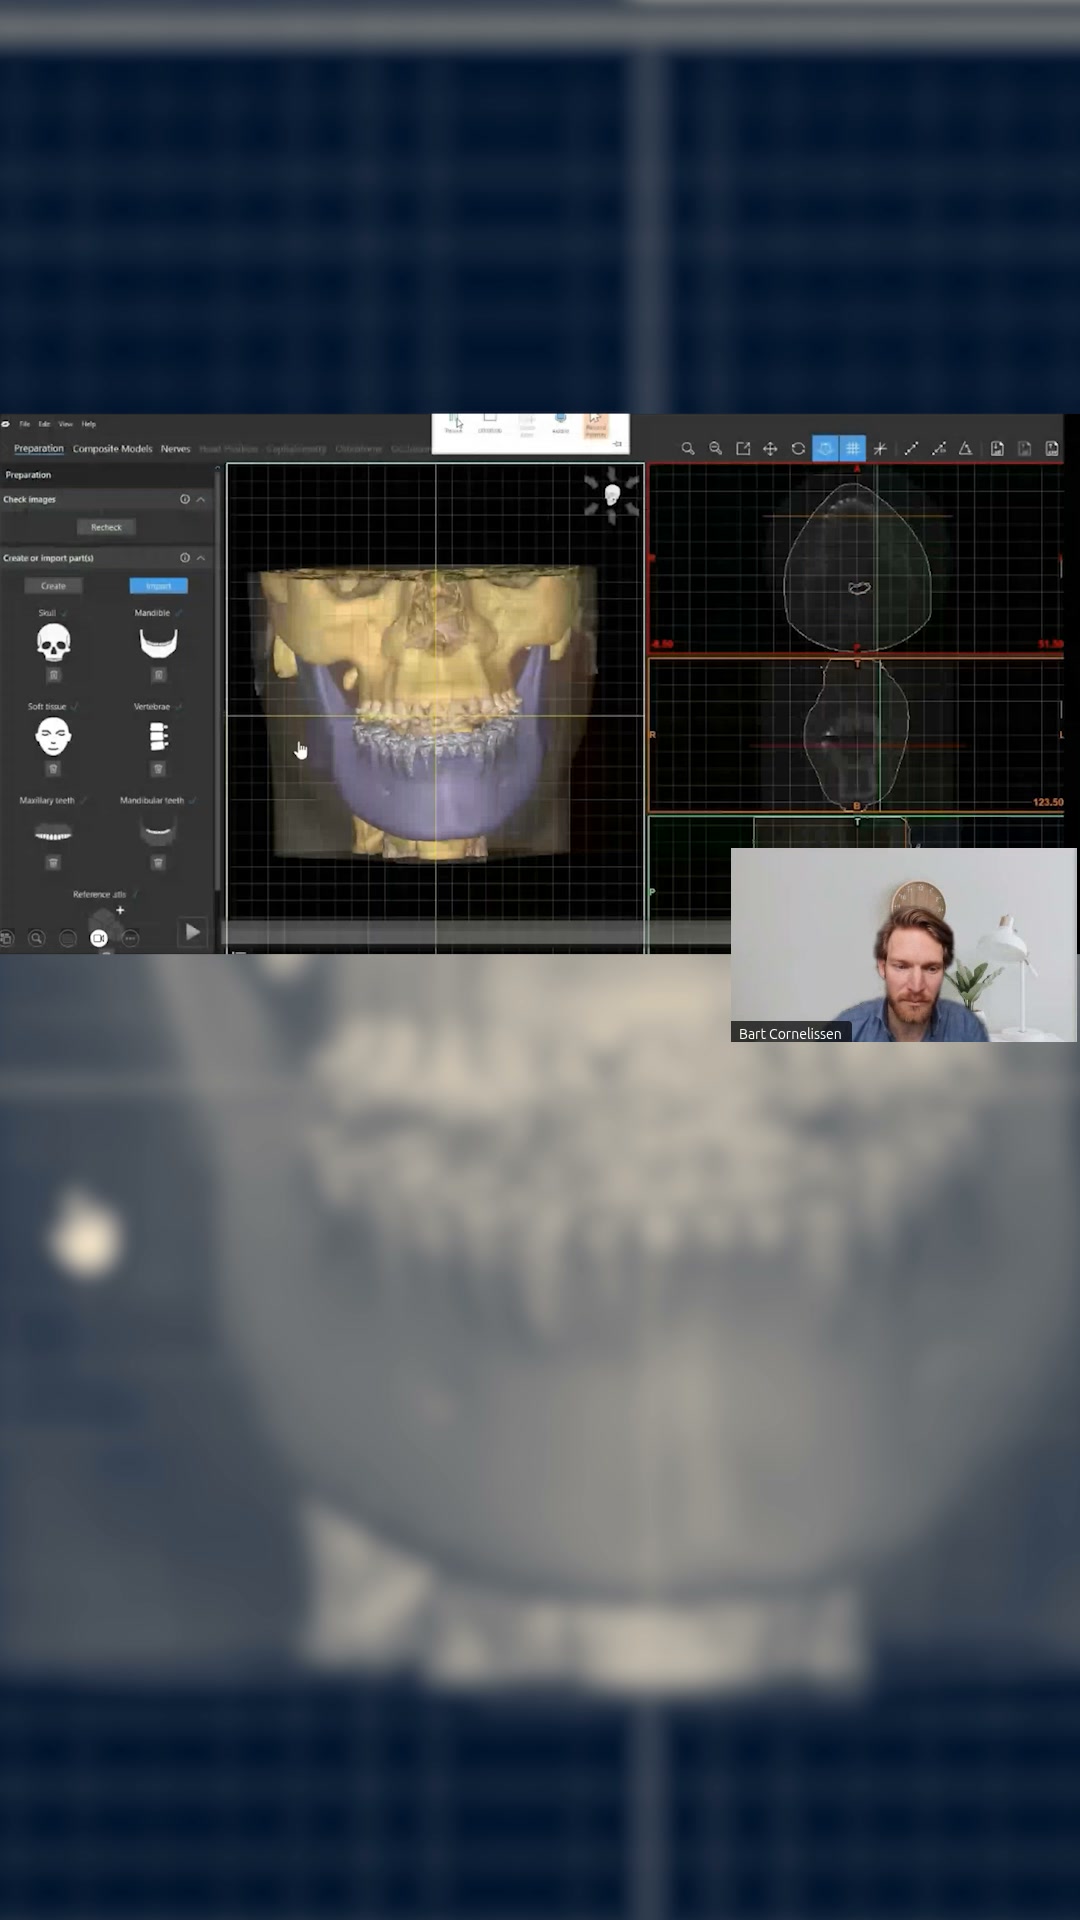Collapse the Check images section
Viewport: 1080px width, 1920px height.
tap(201, 499)
